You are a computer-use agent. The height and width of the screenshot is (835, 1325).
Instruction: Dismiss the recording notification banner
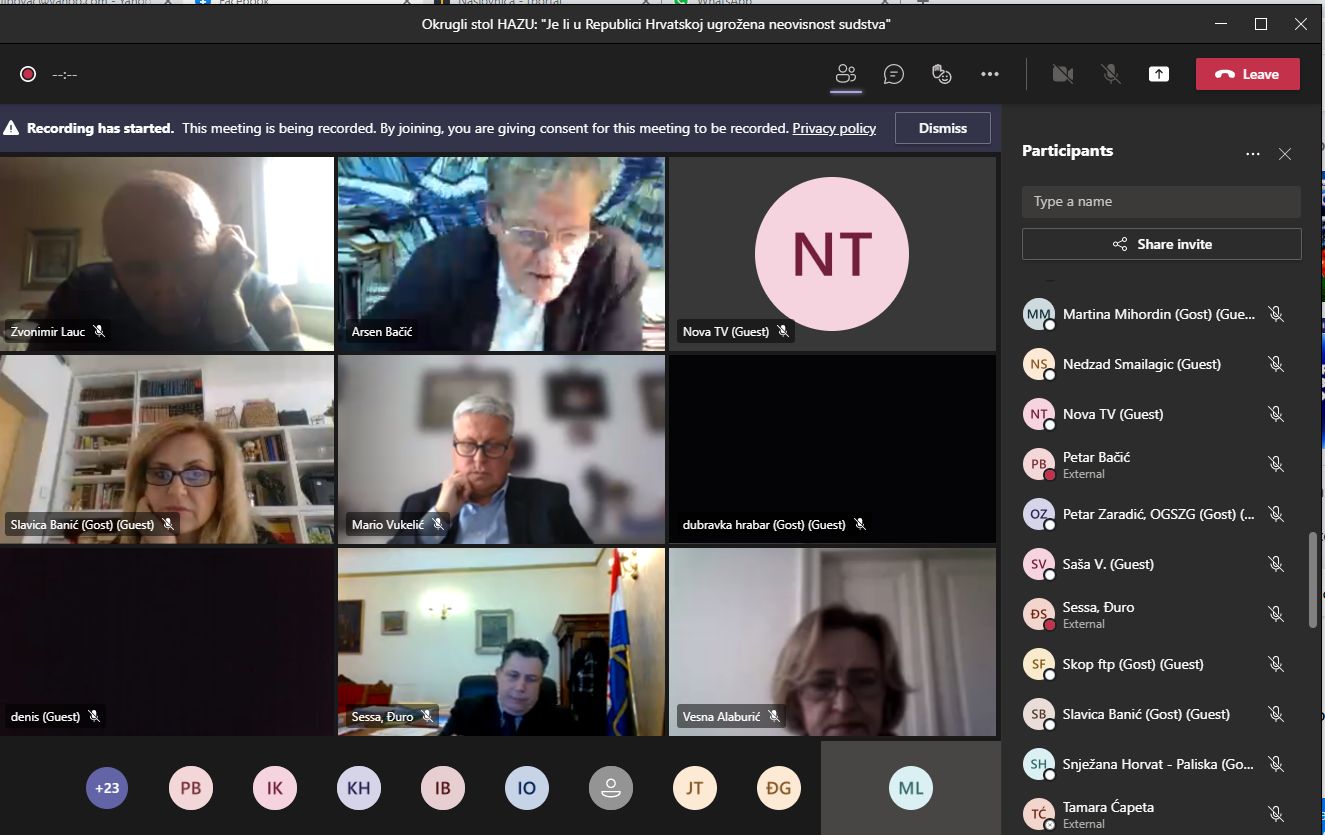943,128
